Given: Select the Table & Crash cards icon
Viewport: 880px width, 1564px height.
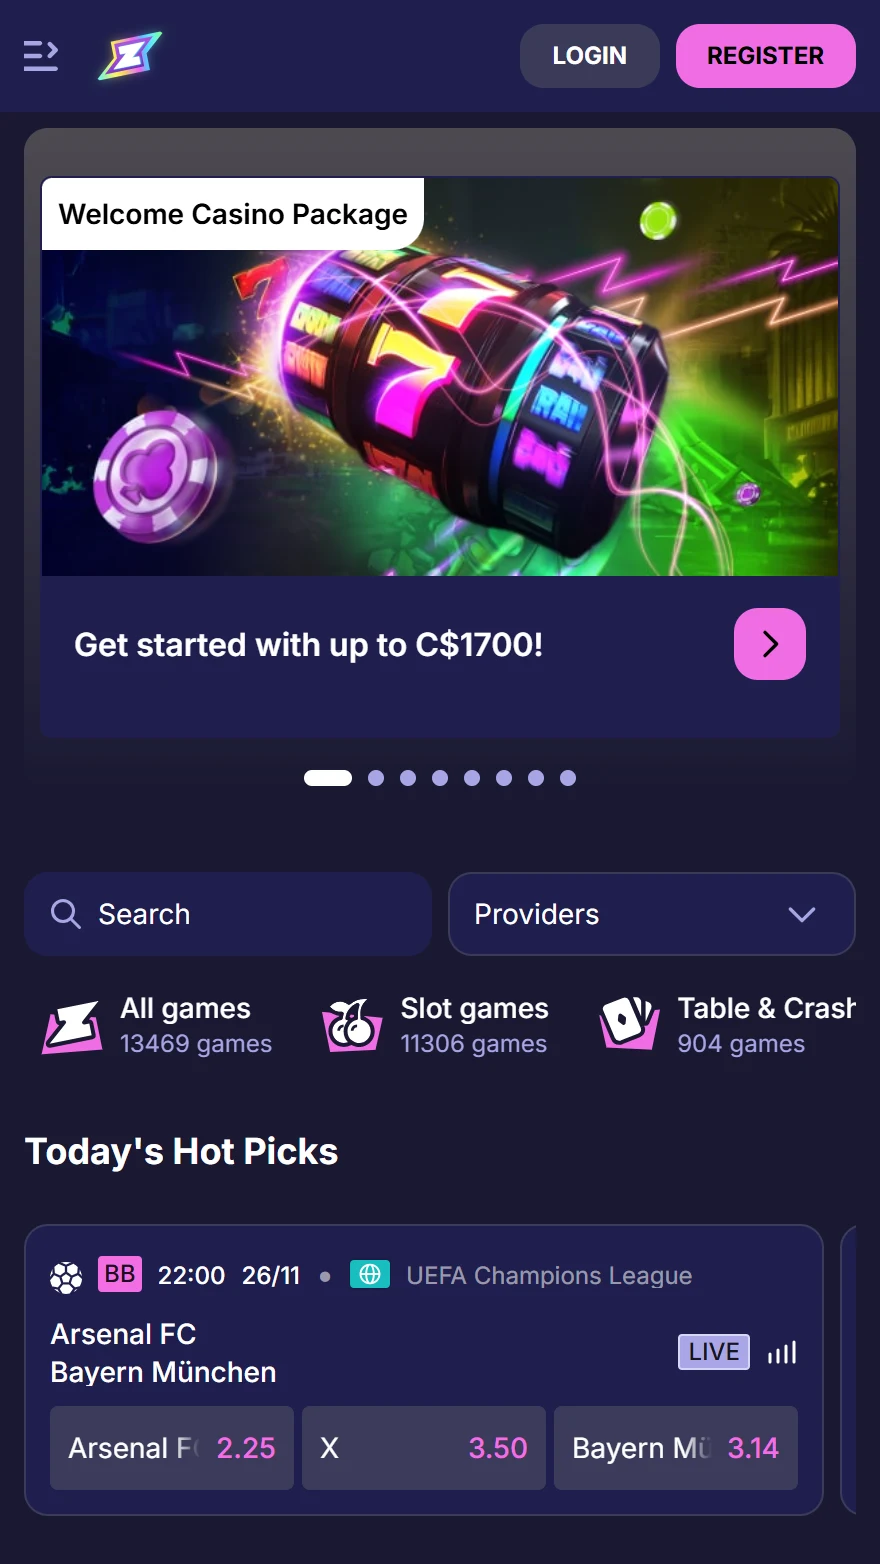Looking at the screenshot, I should click(x=629, y=1024).
